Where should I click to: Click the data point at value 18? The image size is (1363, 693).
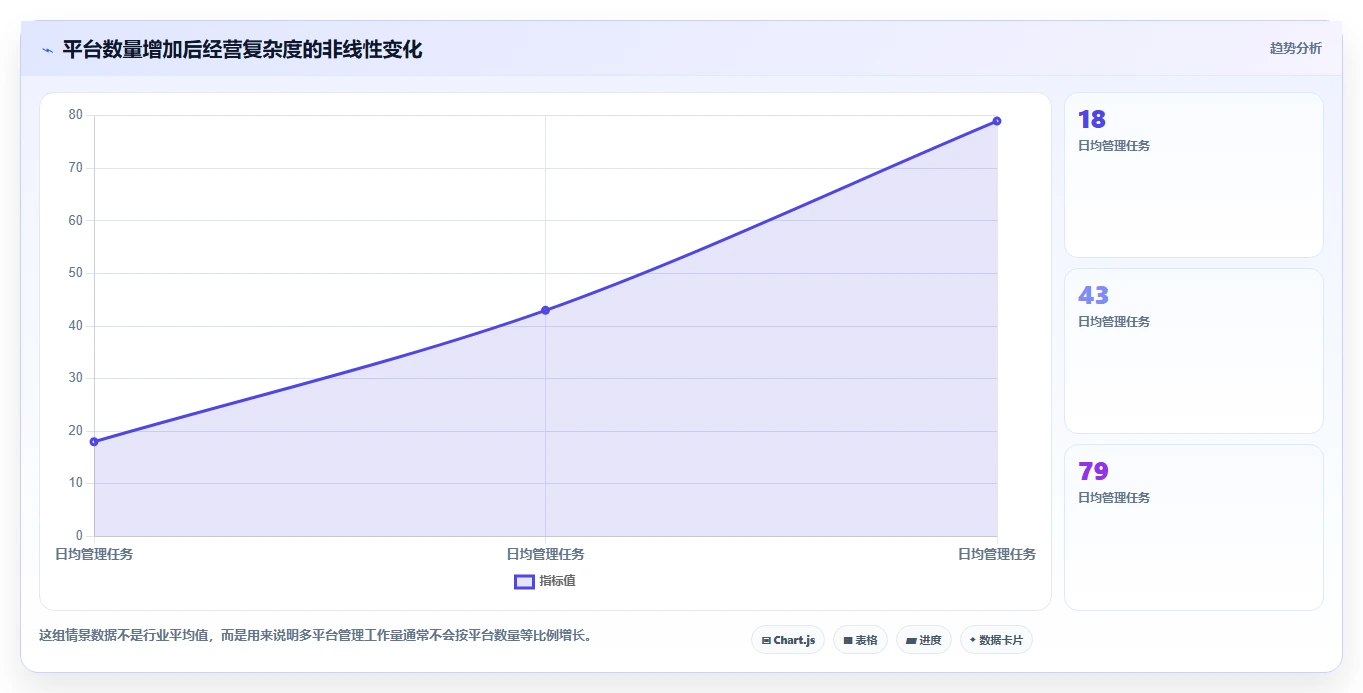(x=94, y=441)
